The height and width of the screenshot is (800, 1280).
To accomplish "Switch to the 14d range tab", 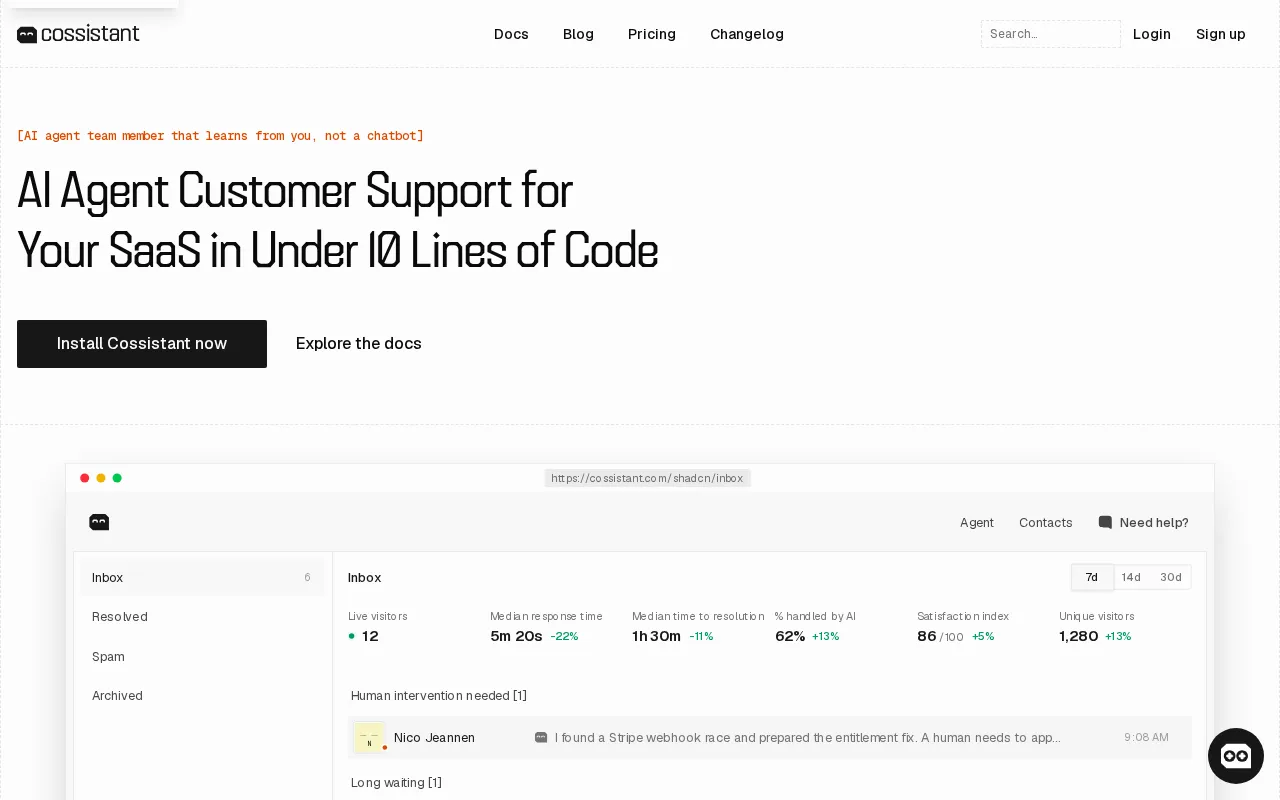I will tap(1131, 577).
